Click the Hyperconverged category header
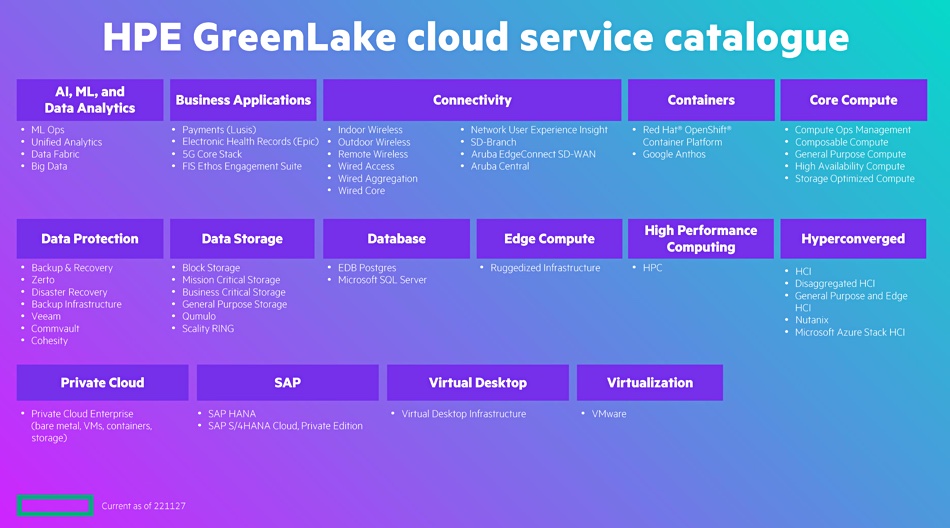950x528 pixels. (853, 239)
